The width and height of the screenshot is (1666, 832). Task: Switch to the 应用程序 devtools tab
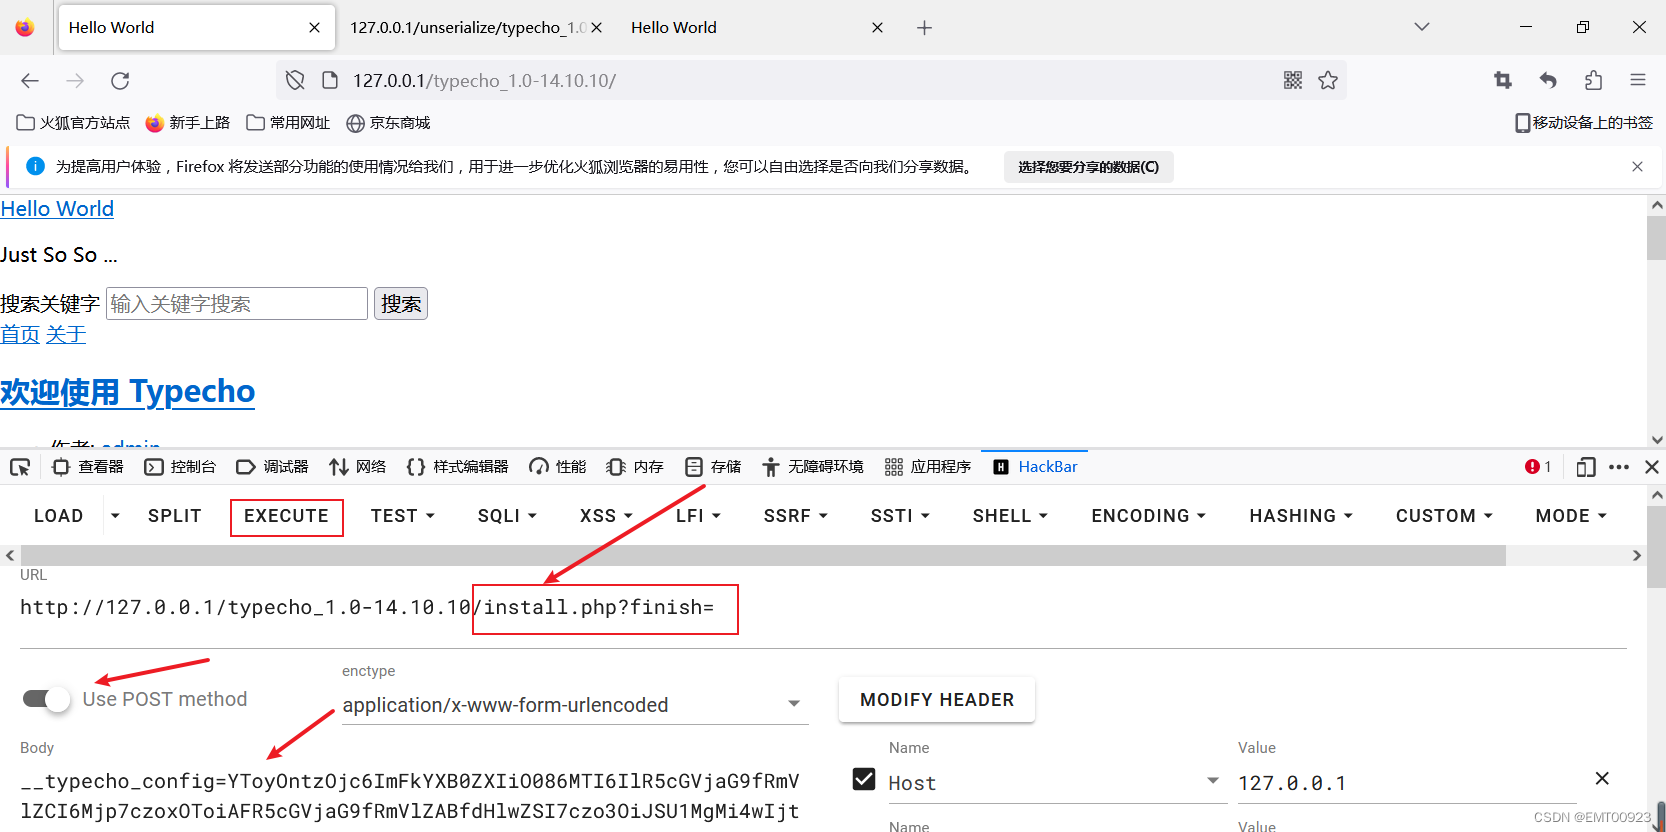tap(928, 467)
